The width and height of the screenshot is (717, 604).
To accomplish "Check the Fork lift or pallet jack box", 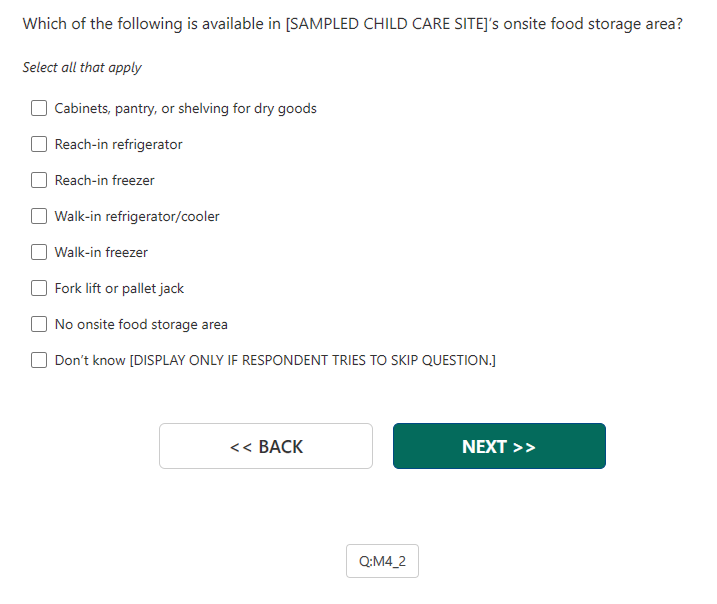I will (39, 288).
